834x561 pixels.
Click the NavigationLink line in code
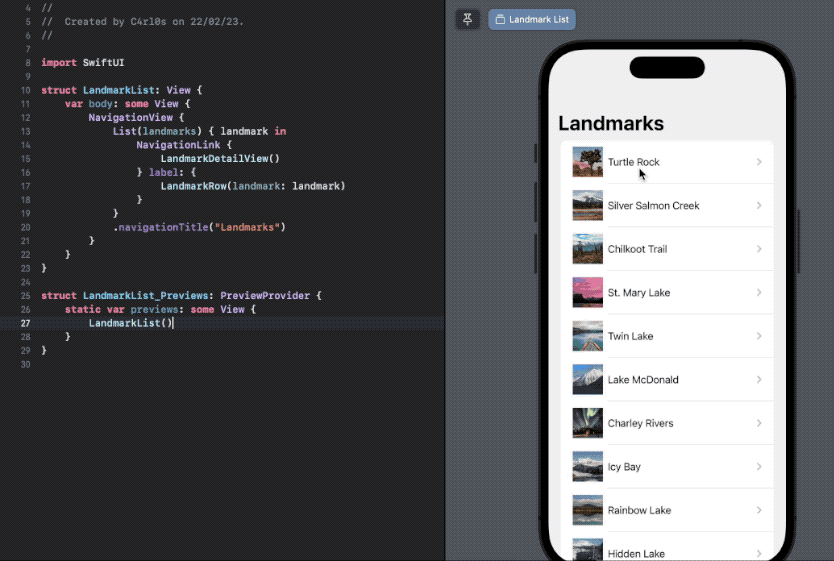[184, 145]
